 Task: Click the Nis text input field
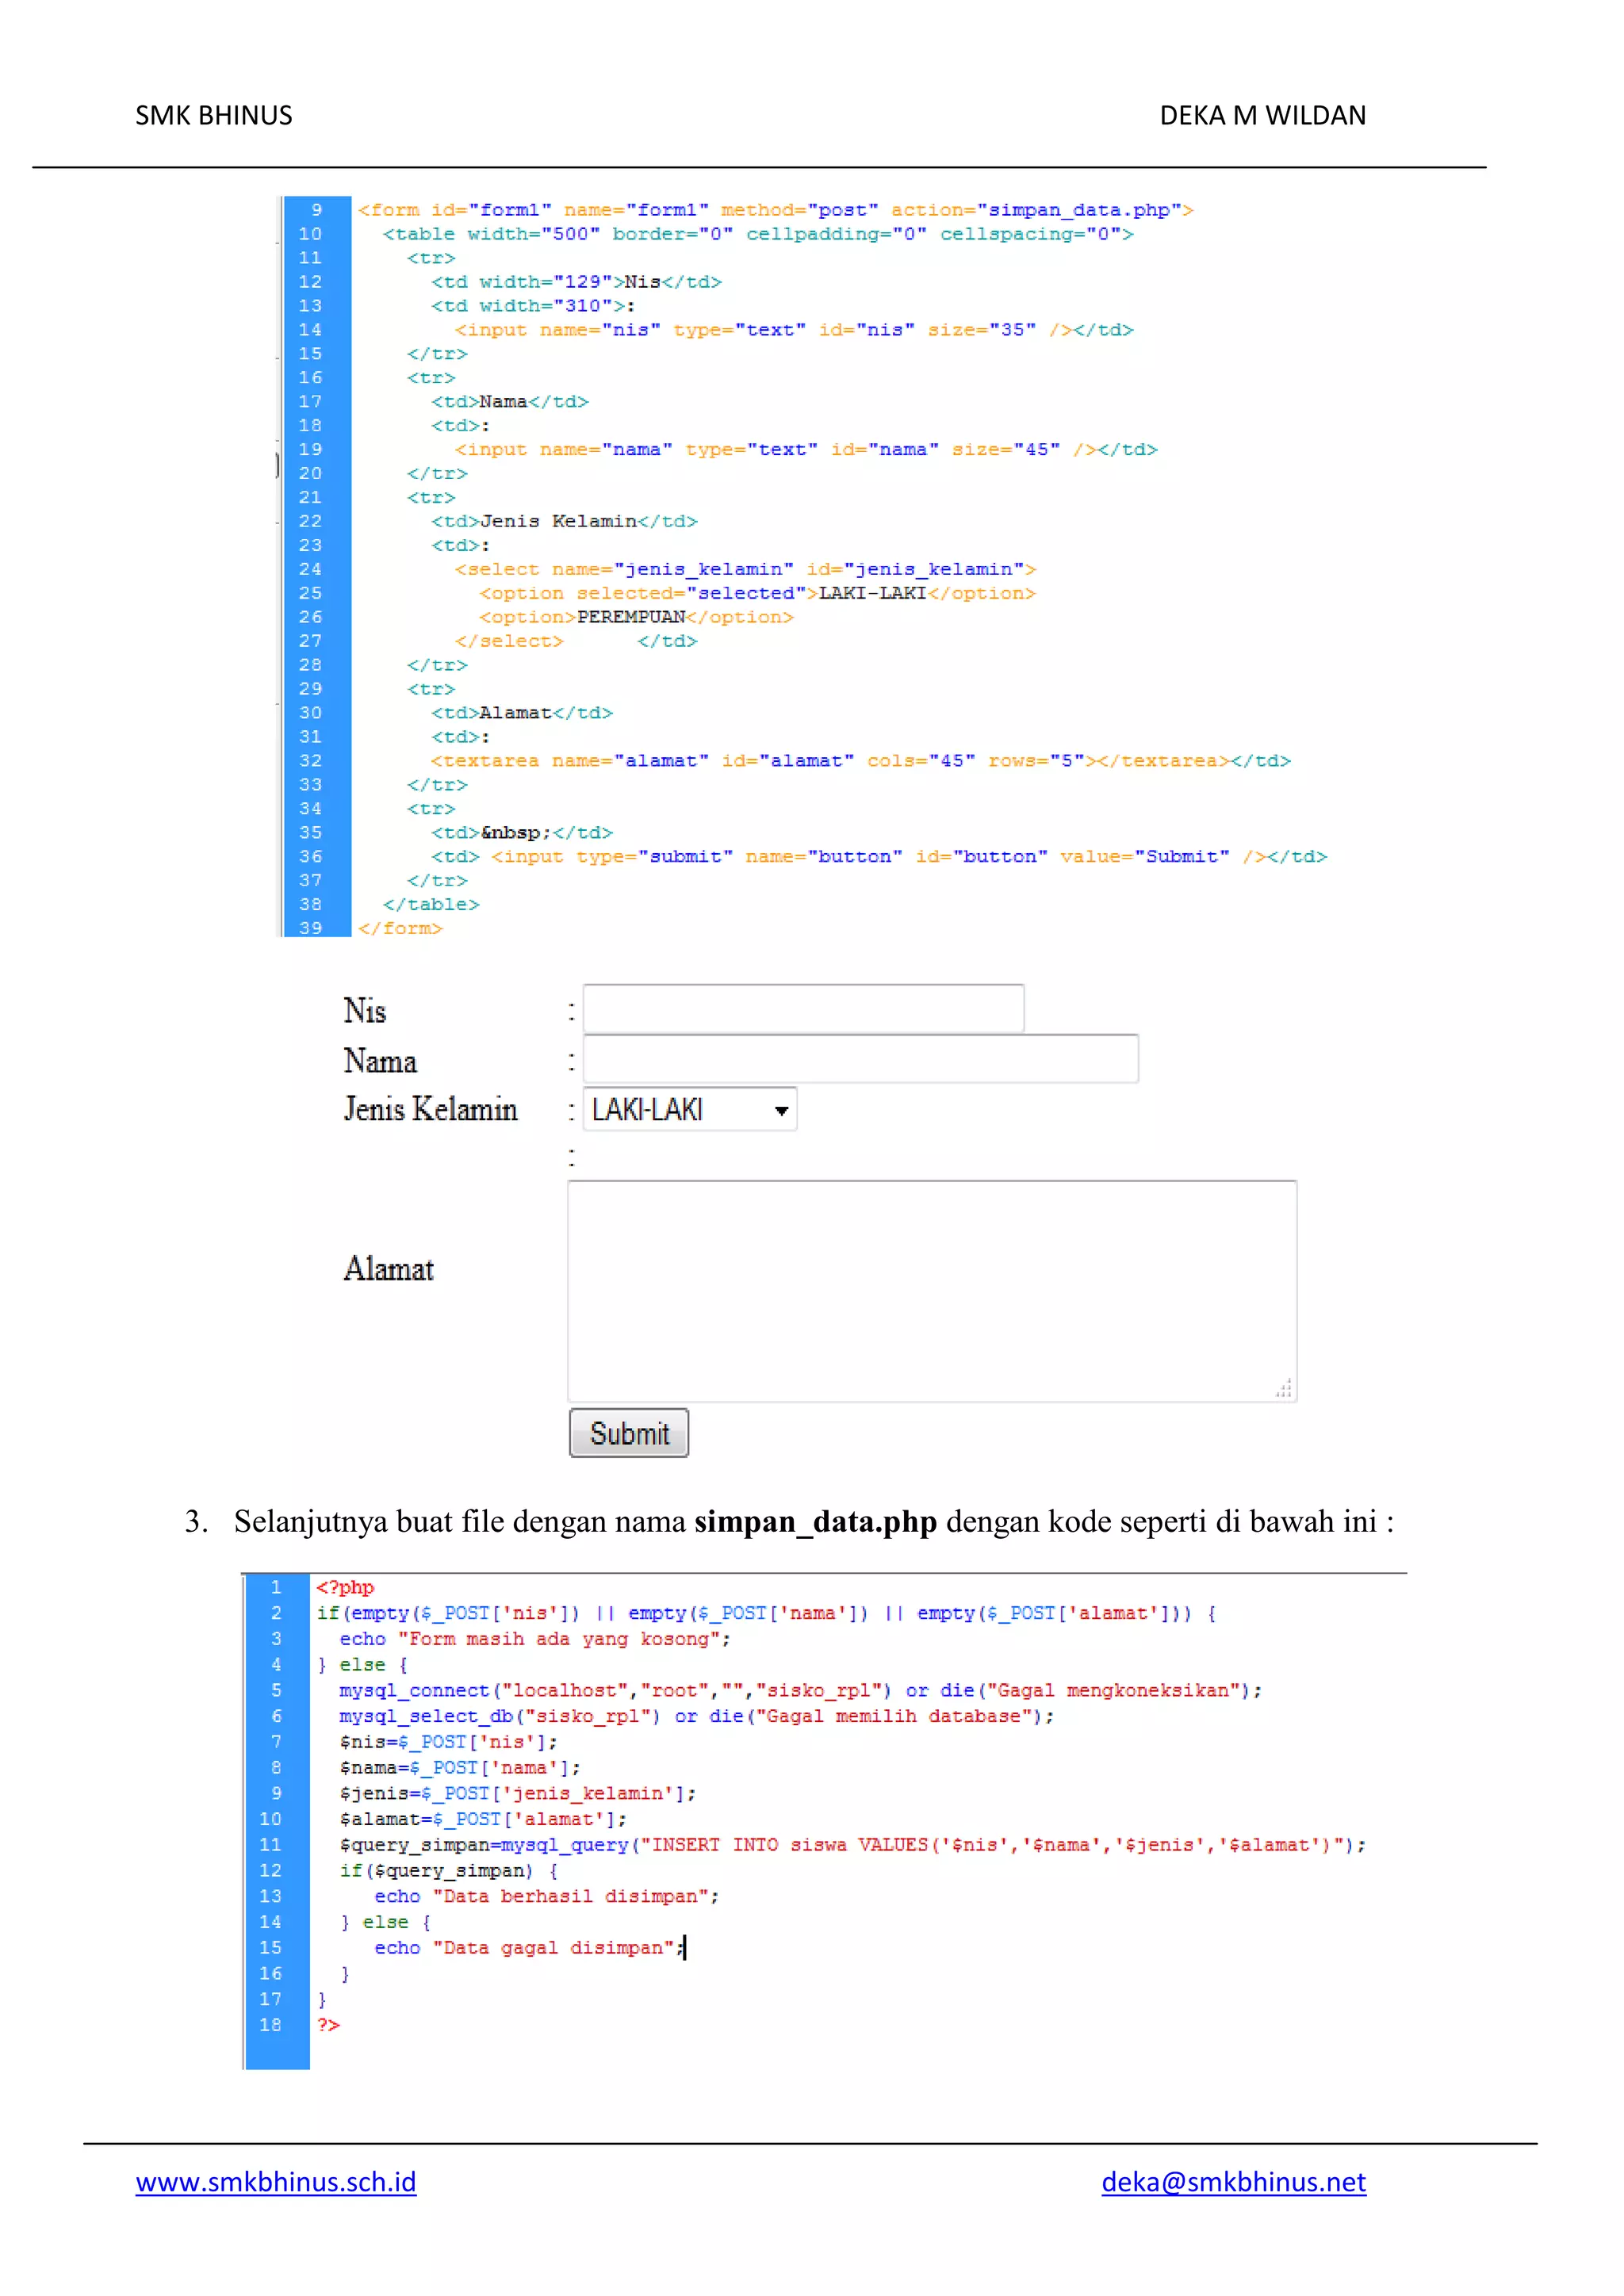click(803, 1008)
